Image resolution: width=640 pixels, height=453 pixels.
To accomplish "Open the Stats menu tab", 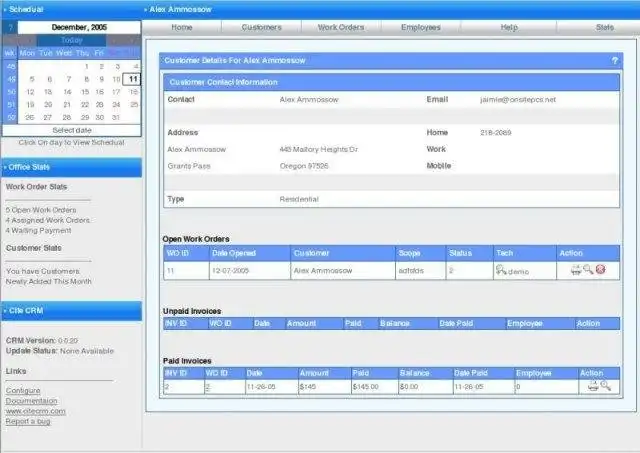I will pyautogui.click(x=604, y=27).
